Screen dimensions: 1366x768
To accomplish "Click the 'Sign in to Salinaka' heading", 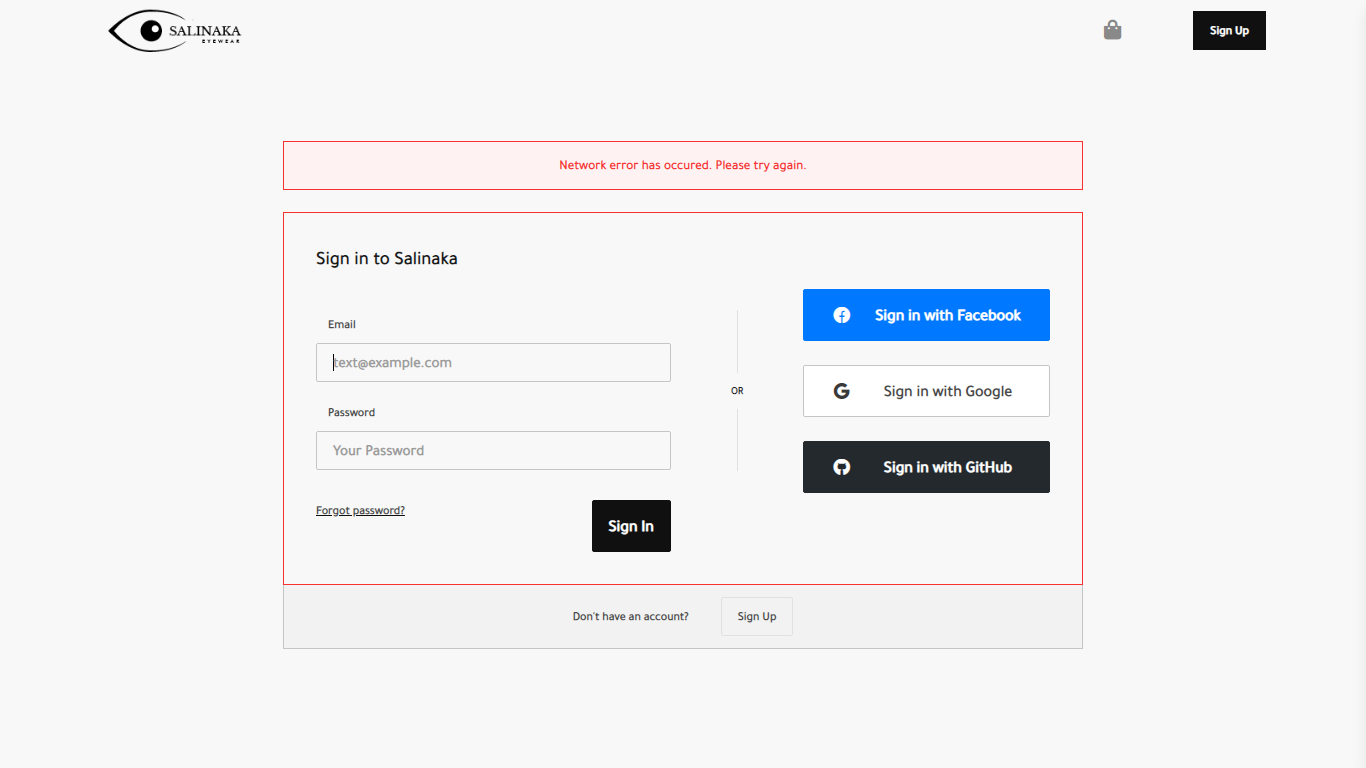I will point(386,258).
